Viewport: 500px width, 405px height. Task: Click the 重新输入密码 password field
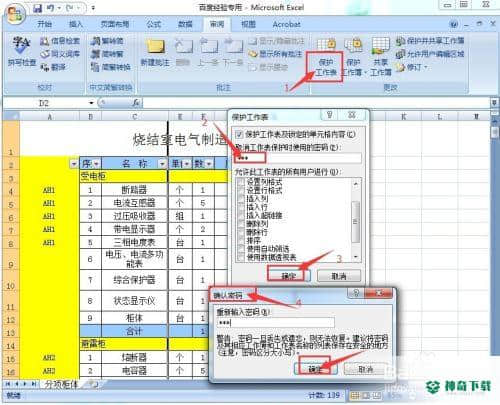pos(275,323)
